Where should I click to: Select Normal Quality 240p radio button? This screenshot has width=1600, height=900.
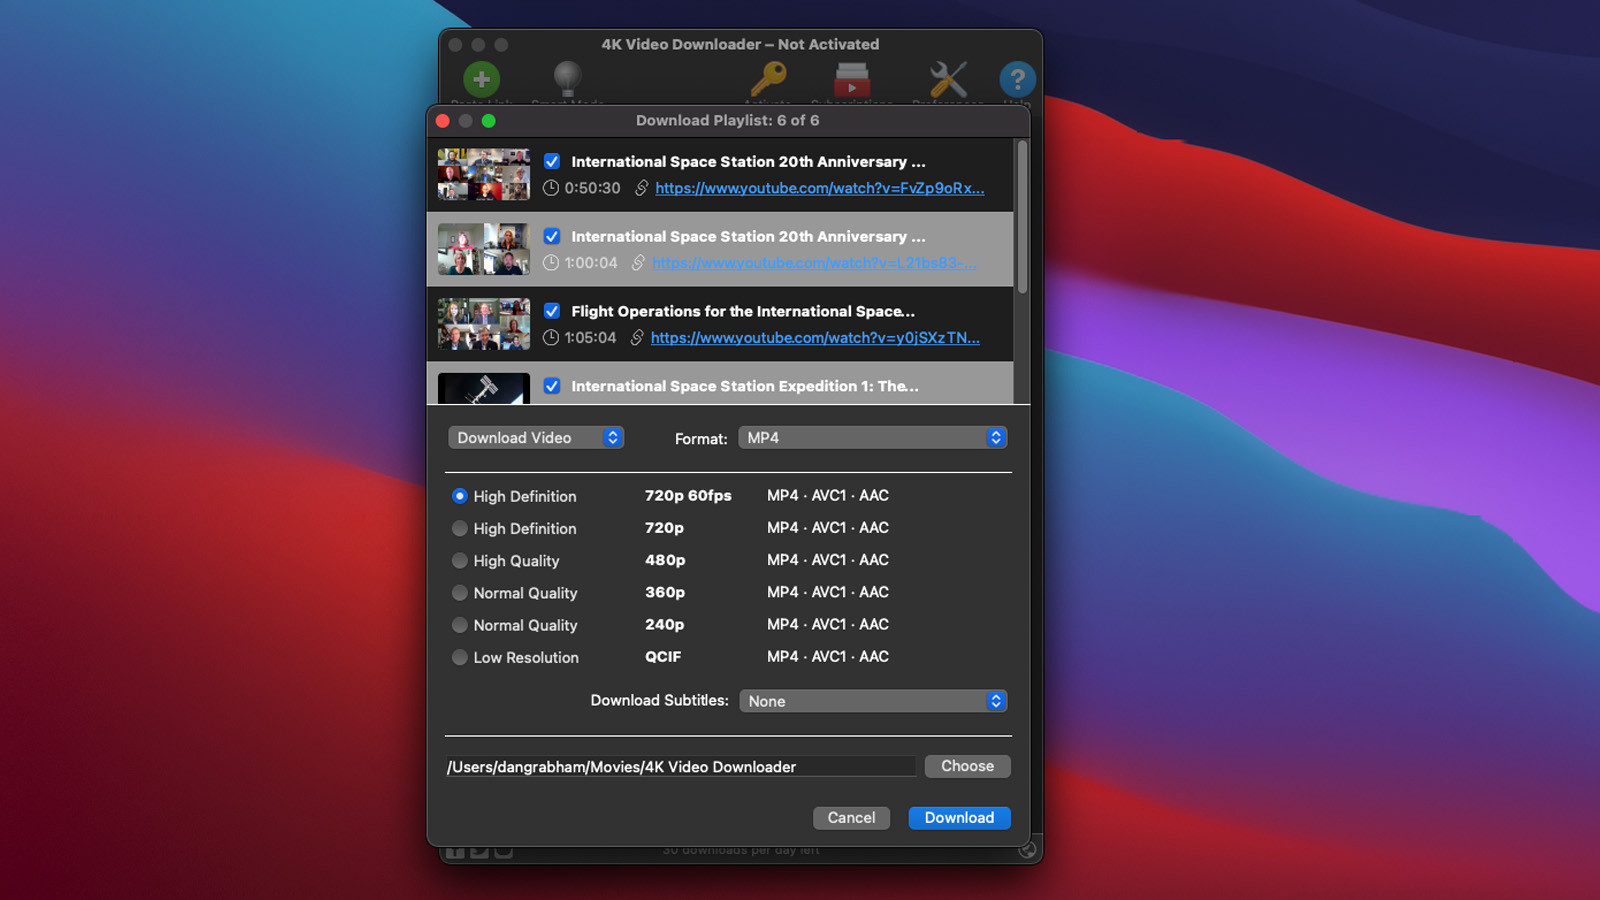pyautogui.click(x=460, y=625)
